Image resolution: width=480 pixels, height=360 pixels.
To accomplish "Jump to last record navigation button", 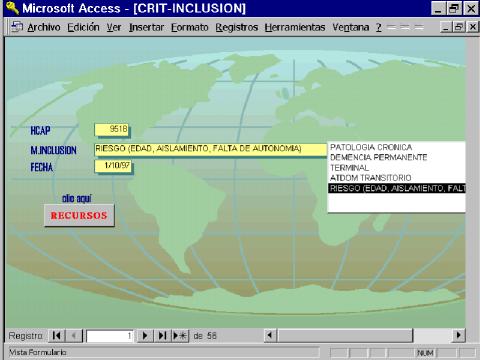I will point(162,335).
